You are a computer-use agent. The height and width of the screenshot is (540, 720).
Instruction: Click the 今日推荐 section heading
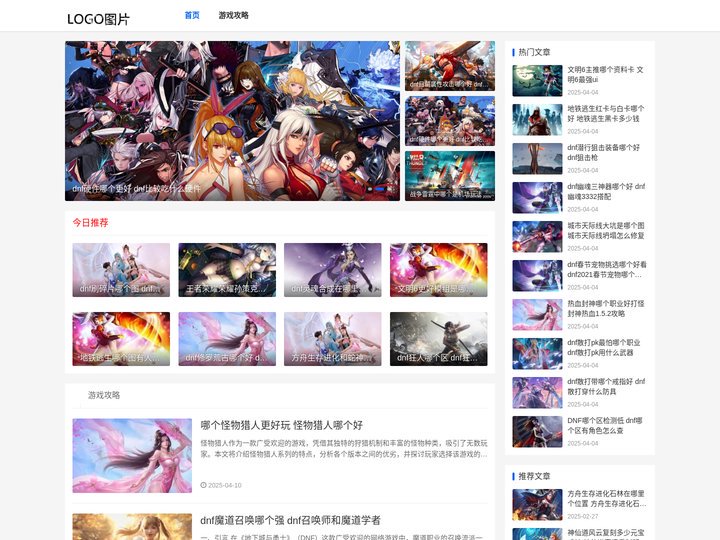[x=90, y=223]
